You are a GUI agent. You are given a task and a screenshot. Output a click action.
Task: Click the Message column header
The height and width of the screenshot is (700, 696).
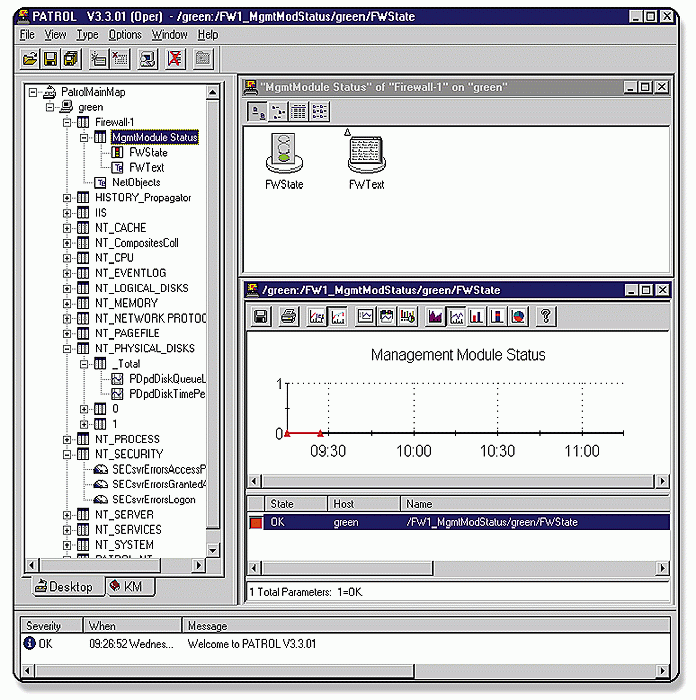[x=426, y=625]
